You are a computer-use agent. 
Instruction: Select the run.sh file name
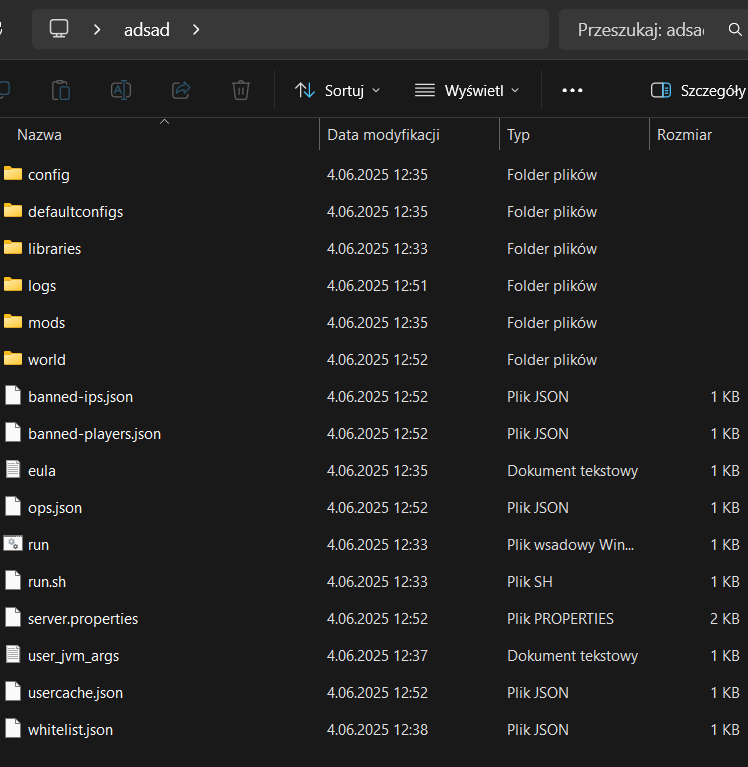47,582
